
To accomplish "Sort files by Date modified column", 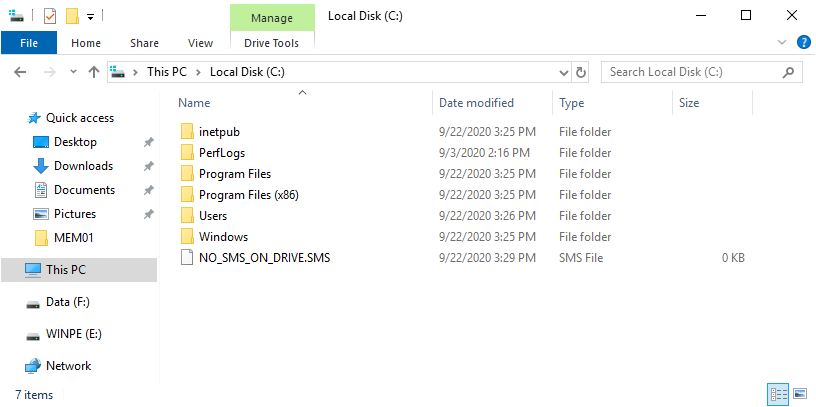I will (x=476, y=103).
